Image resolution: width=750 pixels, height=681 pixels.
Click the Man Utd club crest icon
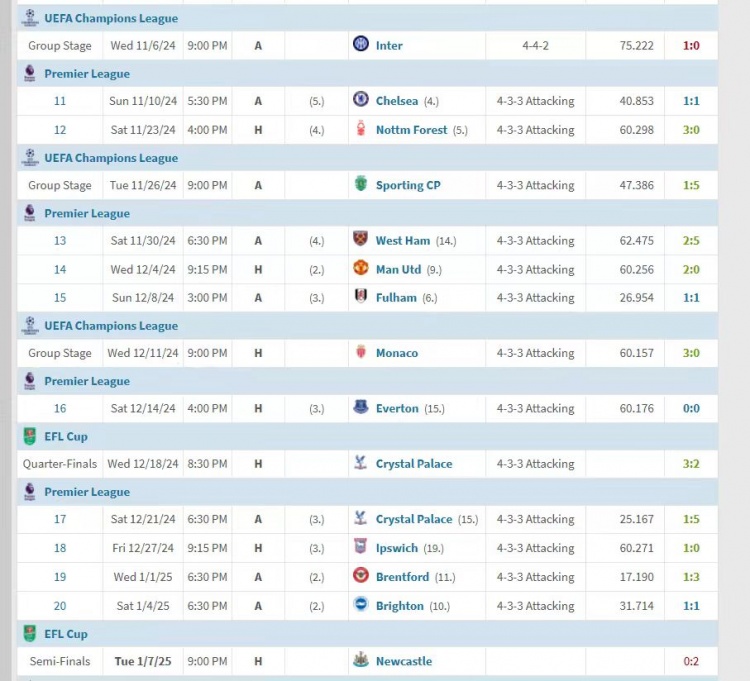(x=361, y=268)
